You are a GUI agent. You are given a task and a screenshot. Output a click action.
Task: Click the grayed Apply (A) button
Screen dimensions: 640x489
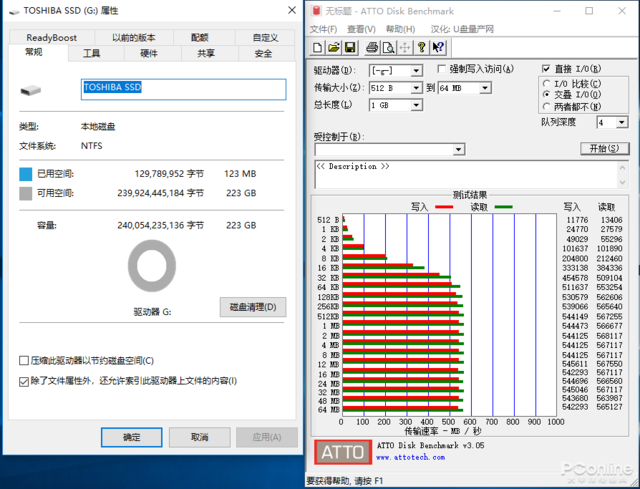click(267, 438)
